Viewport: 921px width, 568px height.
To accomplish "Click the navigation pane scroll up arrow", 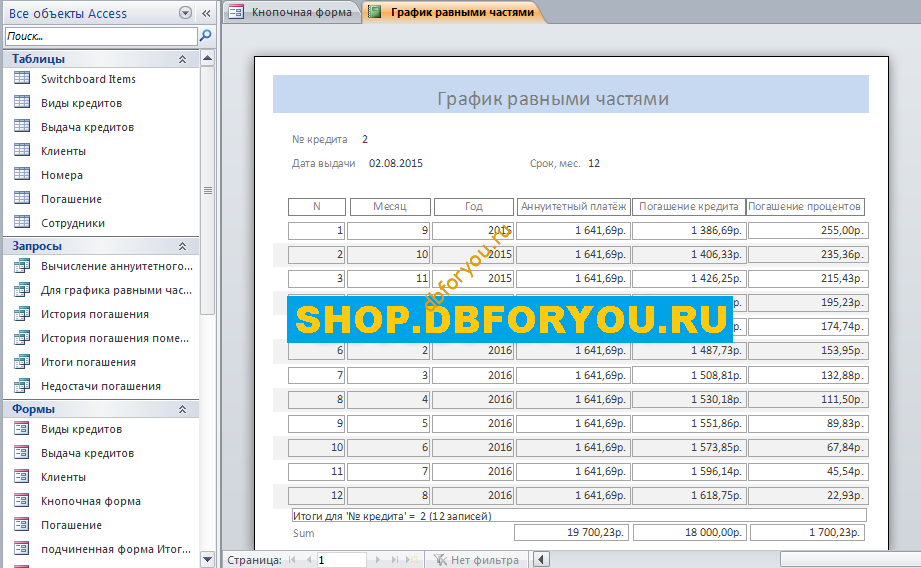I will coord(207,58).
